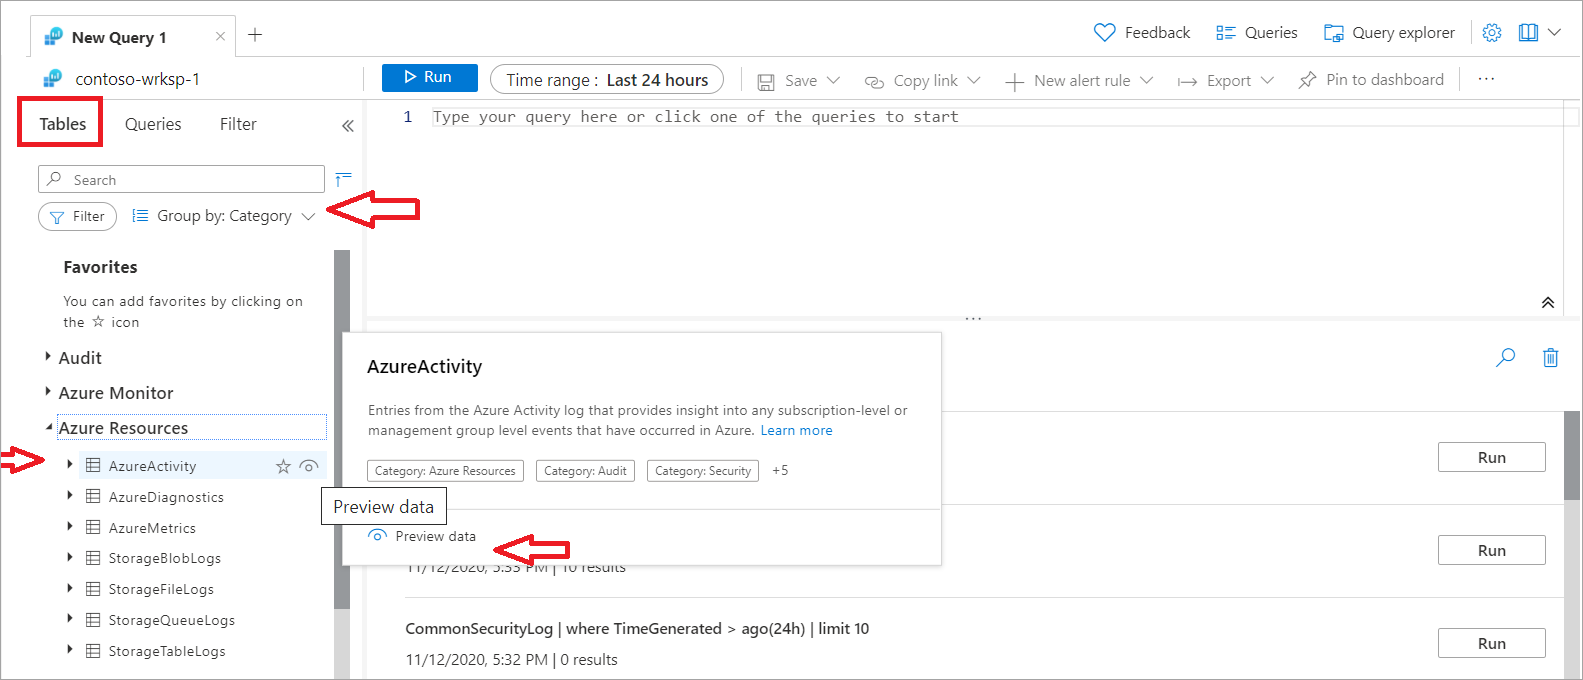
Task: Click the Copy link icon
Action: click(874, 82)
